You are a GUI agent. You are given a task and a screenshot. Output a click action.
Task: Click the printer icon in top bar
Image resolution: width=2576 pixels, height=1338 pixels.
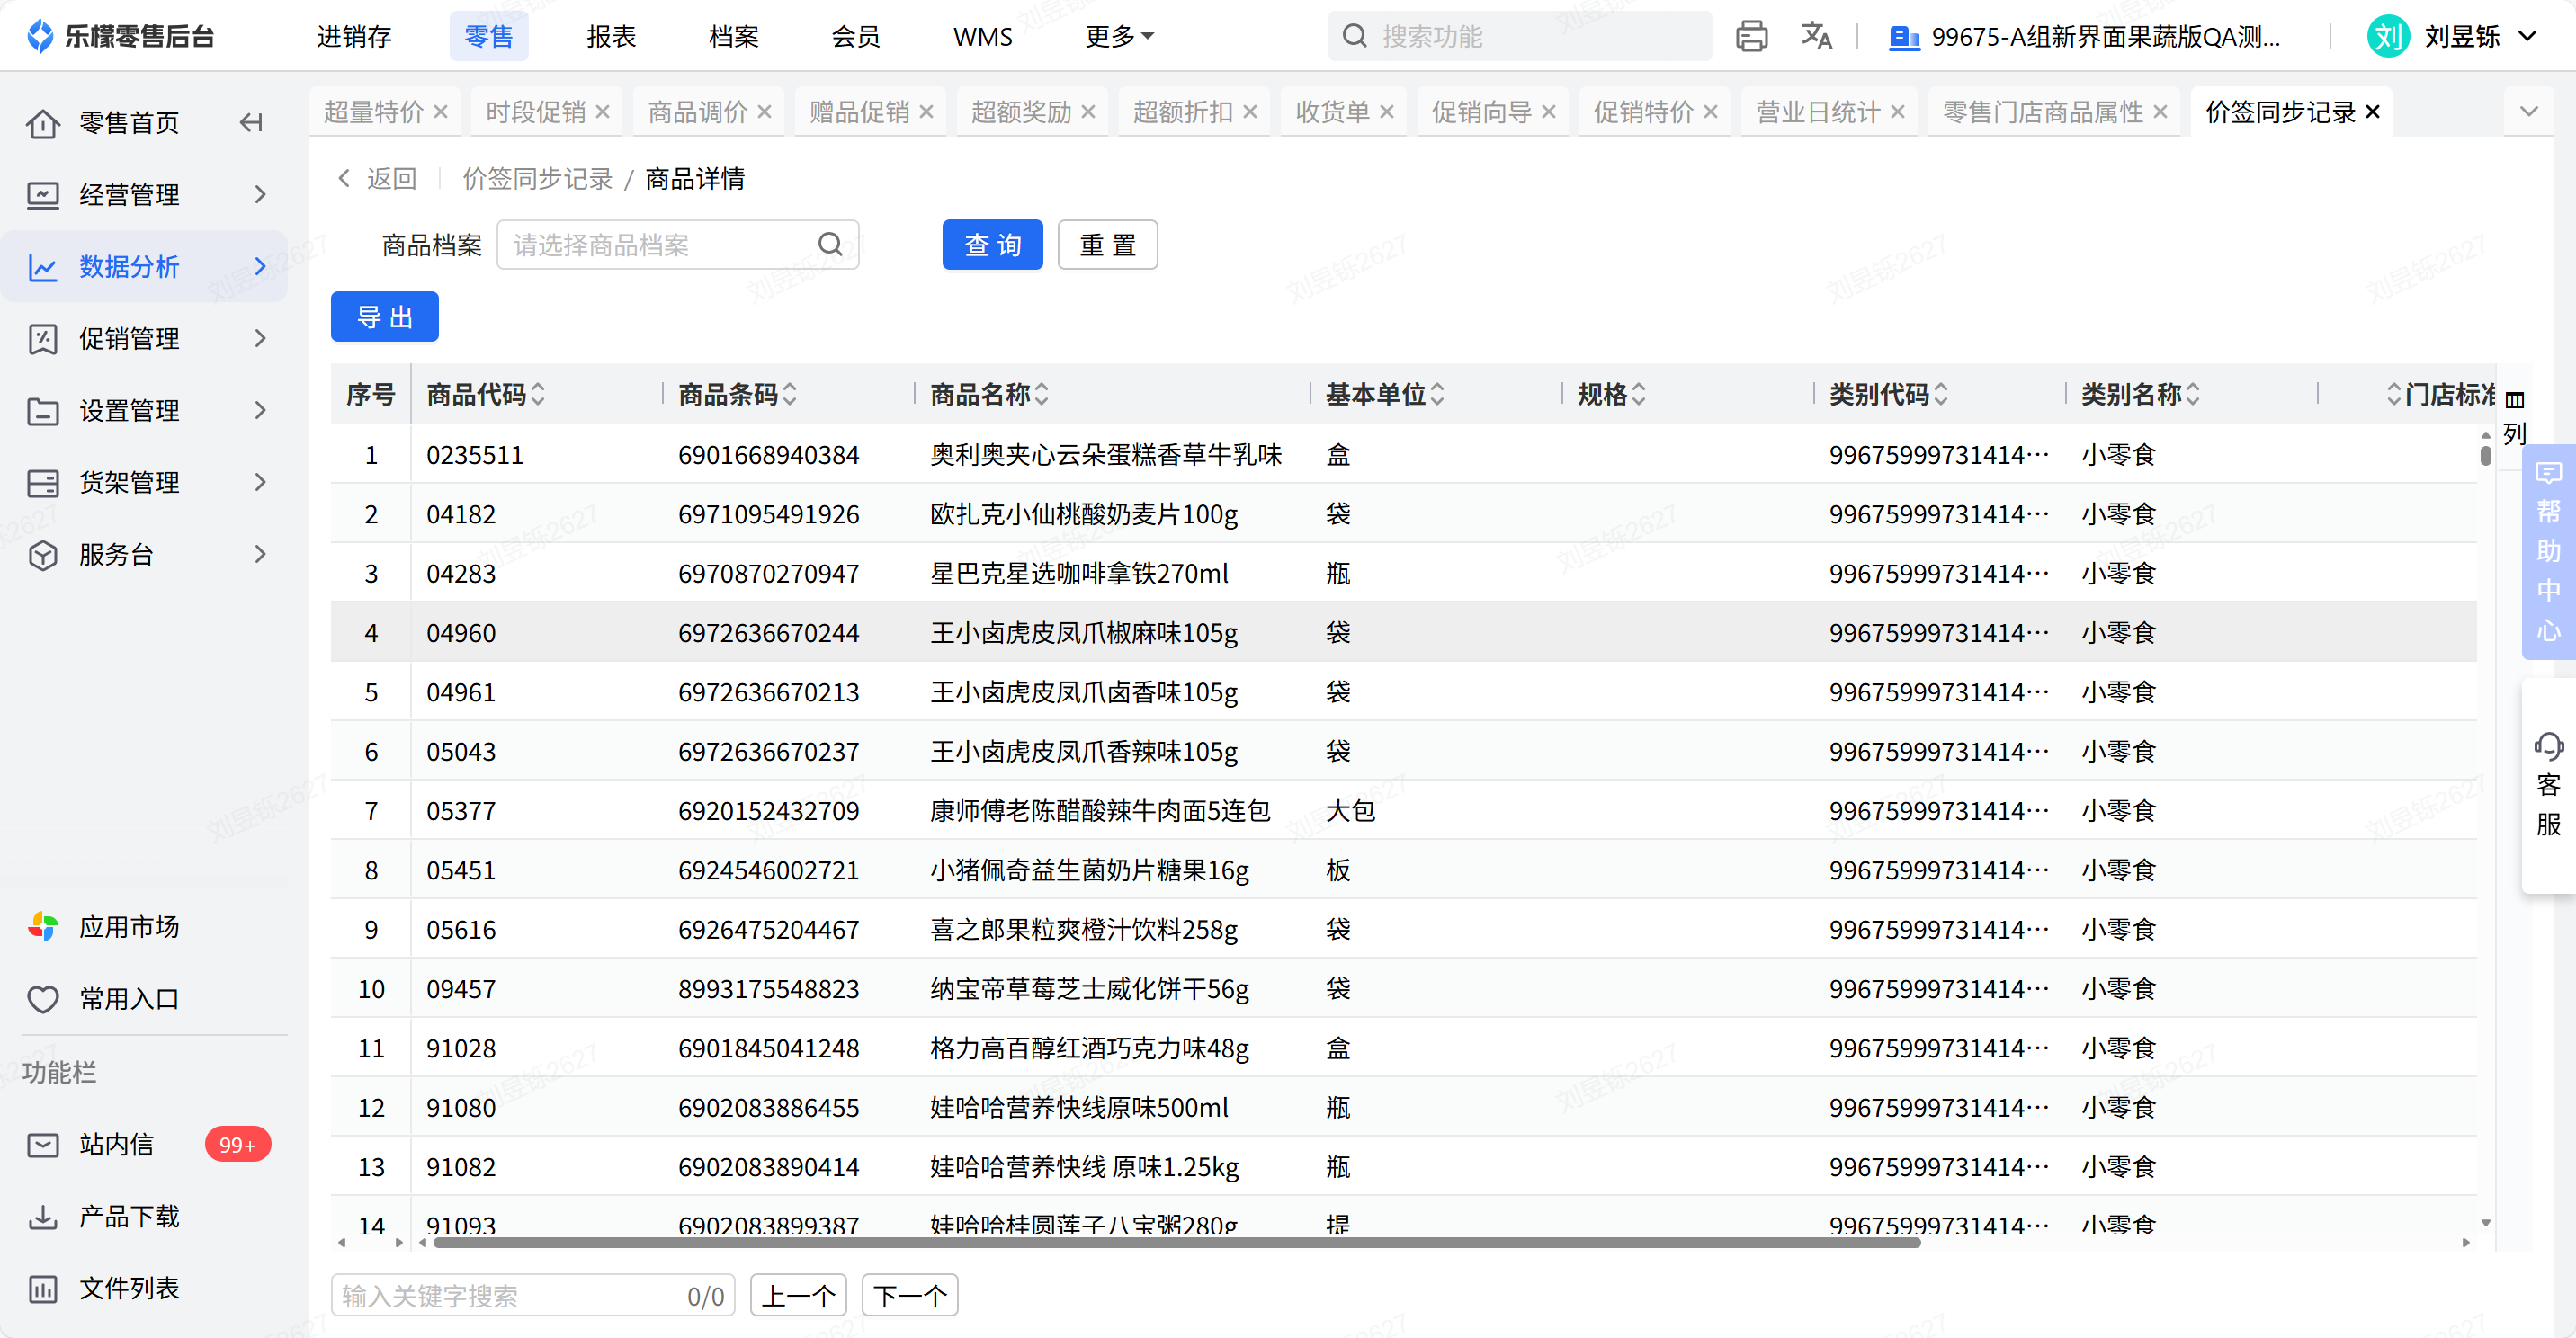coord(1751,36)
